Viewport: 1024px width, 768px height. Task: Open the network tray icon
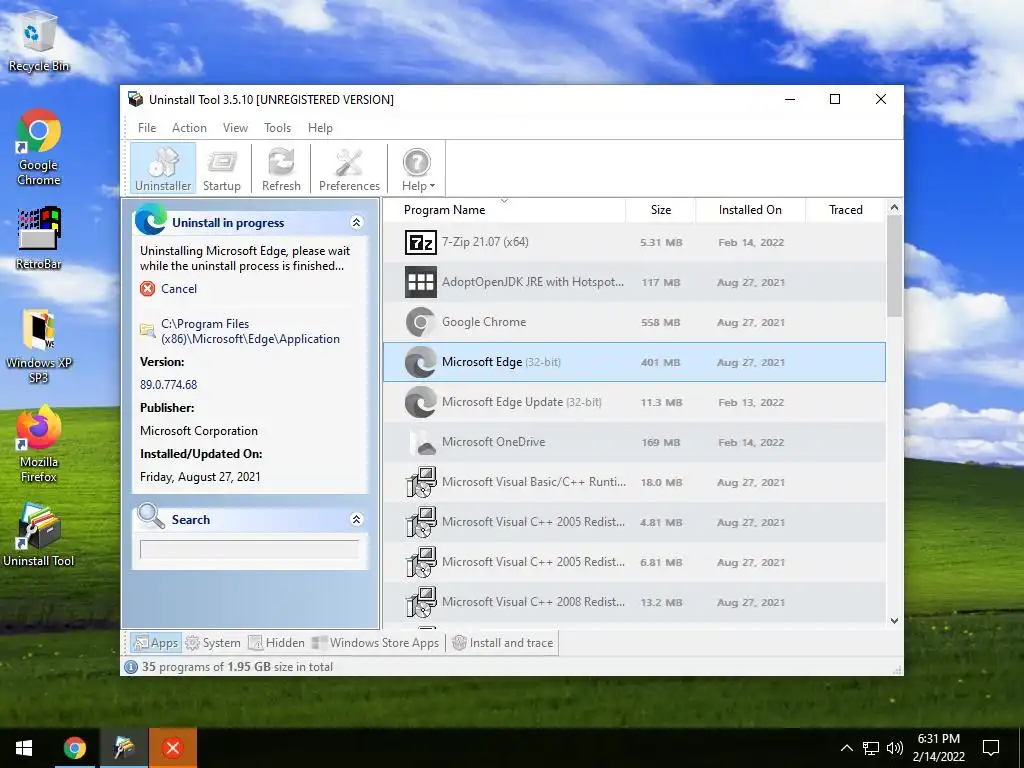(x=871, y=748)
